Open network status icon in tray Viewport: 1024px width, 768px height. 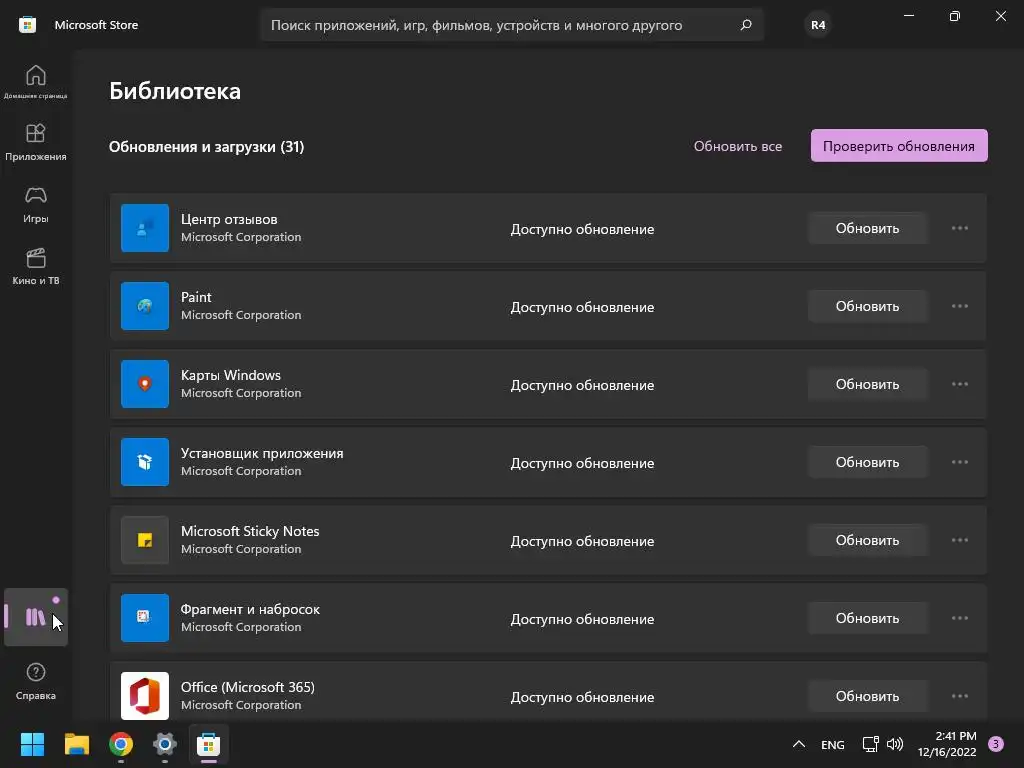tap(871, 744)
